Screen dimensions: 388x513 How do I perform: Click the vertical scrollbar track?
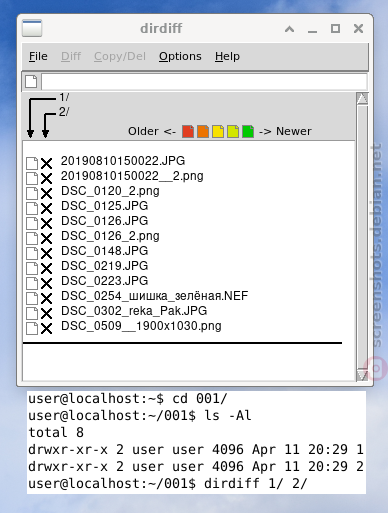pos(362,237)
